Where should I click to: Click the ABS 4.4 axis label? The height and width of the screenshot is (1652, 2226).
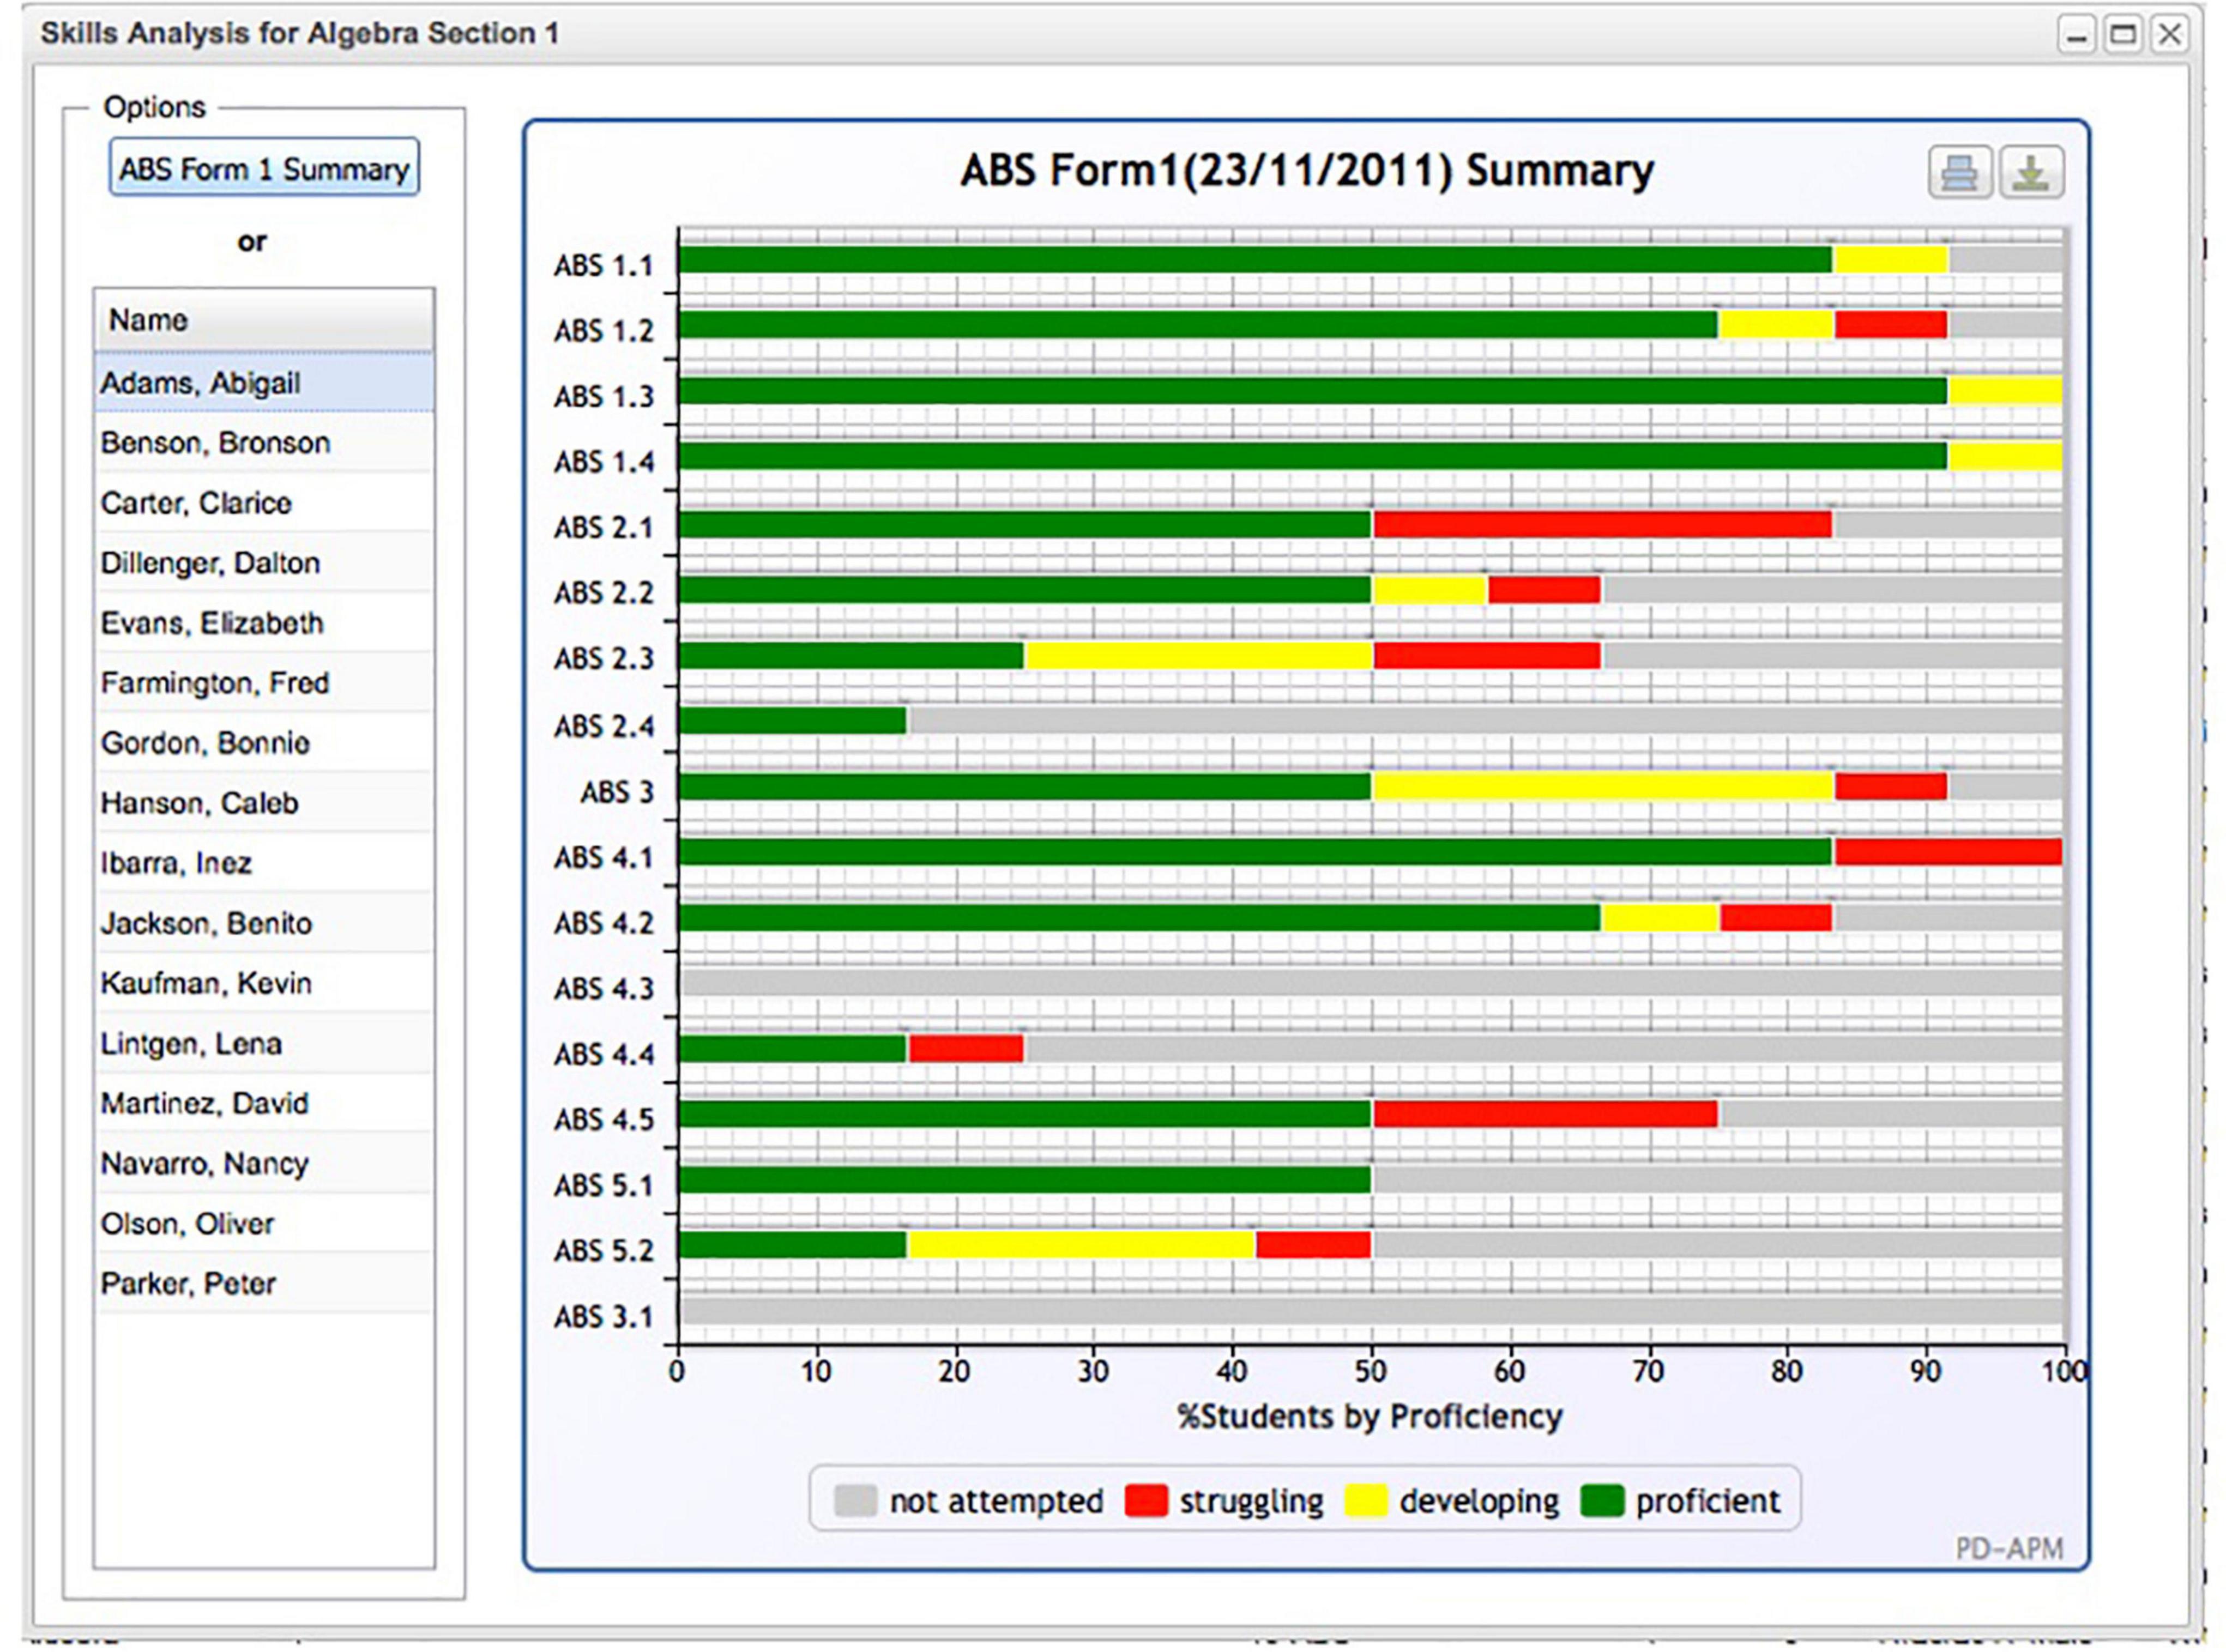point(604,1054)
